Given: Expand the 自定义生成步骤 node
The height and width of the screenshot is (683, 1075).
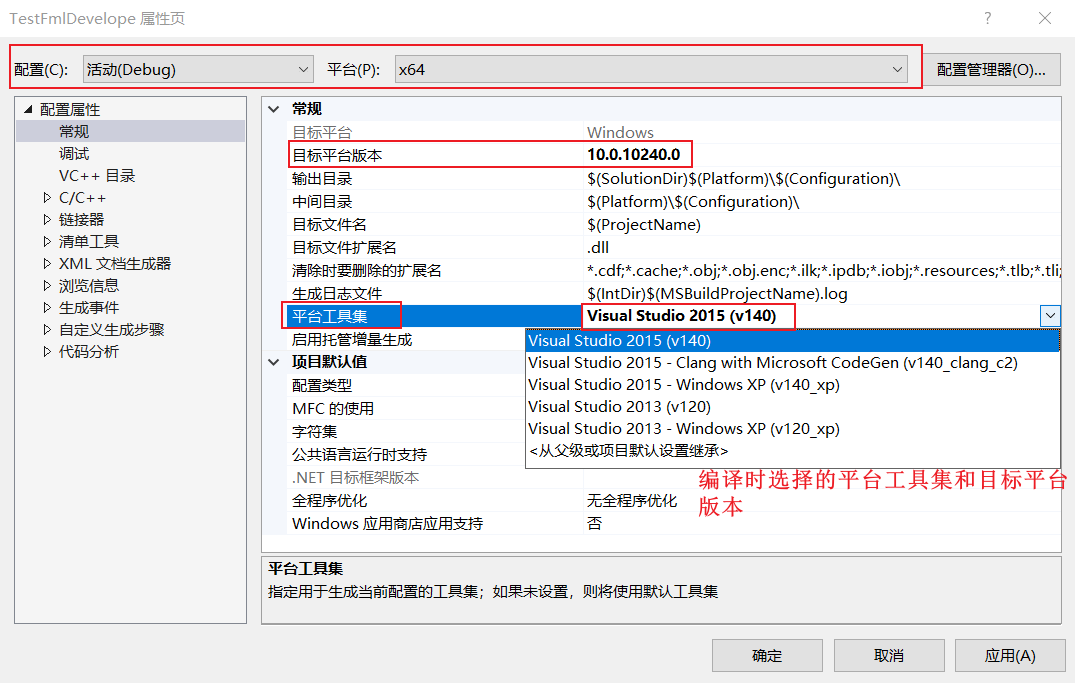Looking at the screenshot, I should pyautogui.click(x=47, y=329).
